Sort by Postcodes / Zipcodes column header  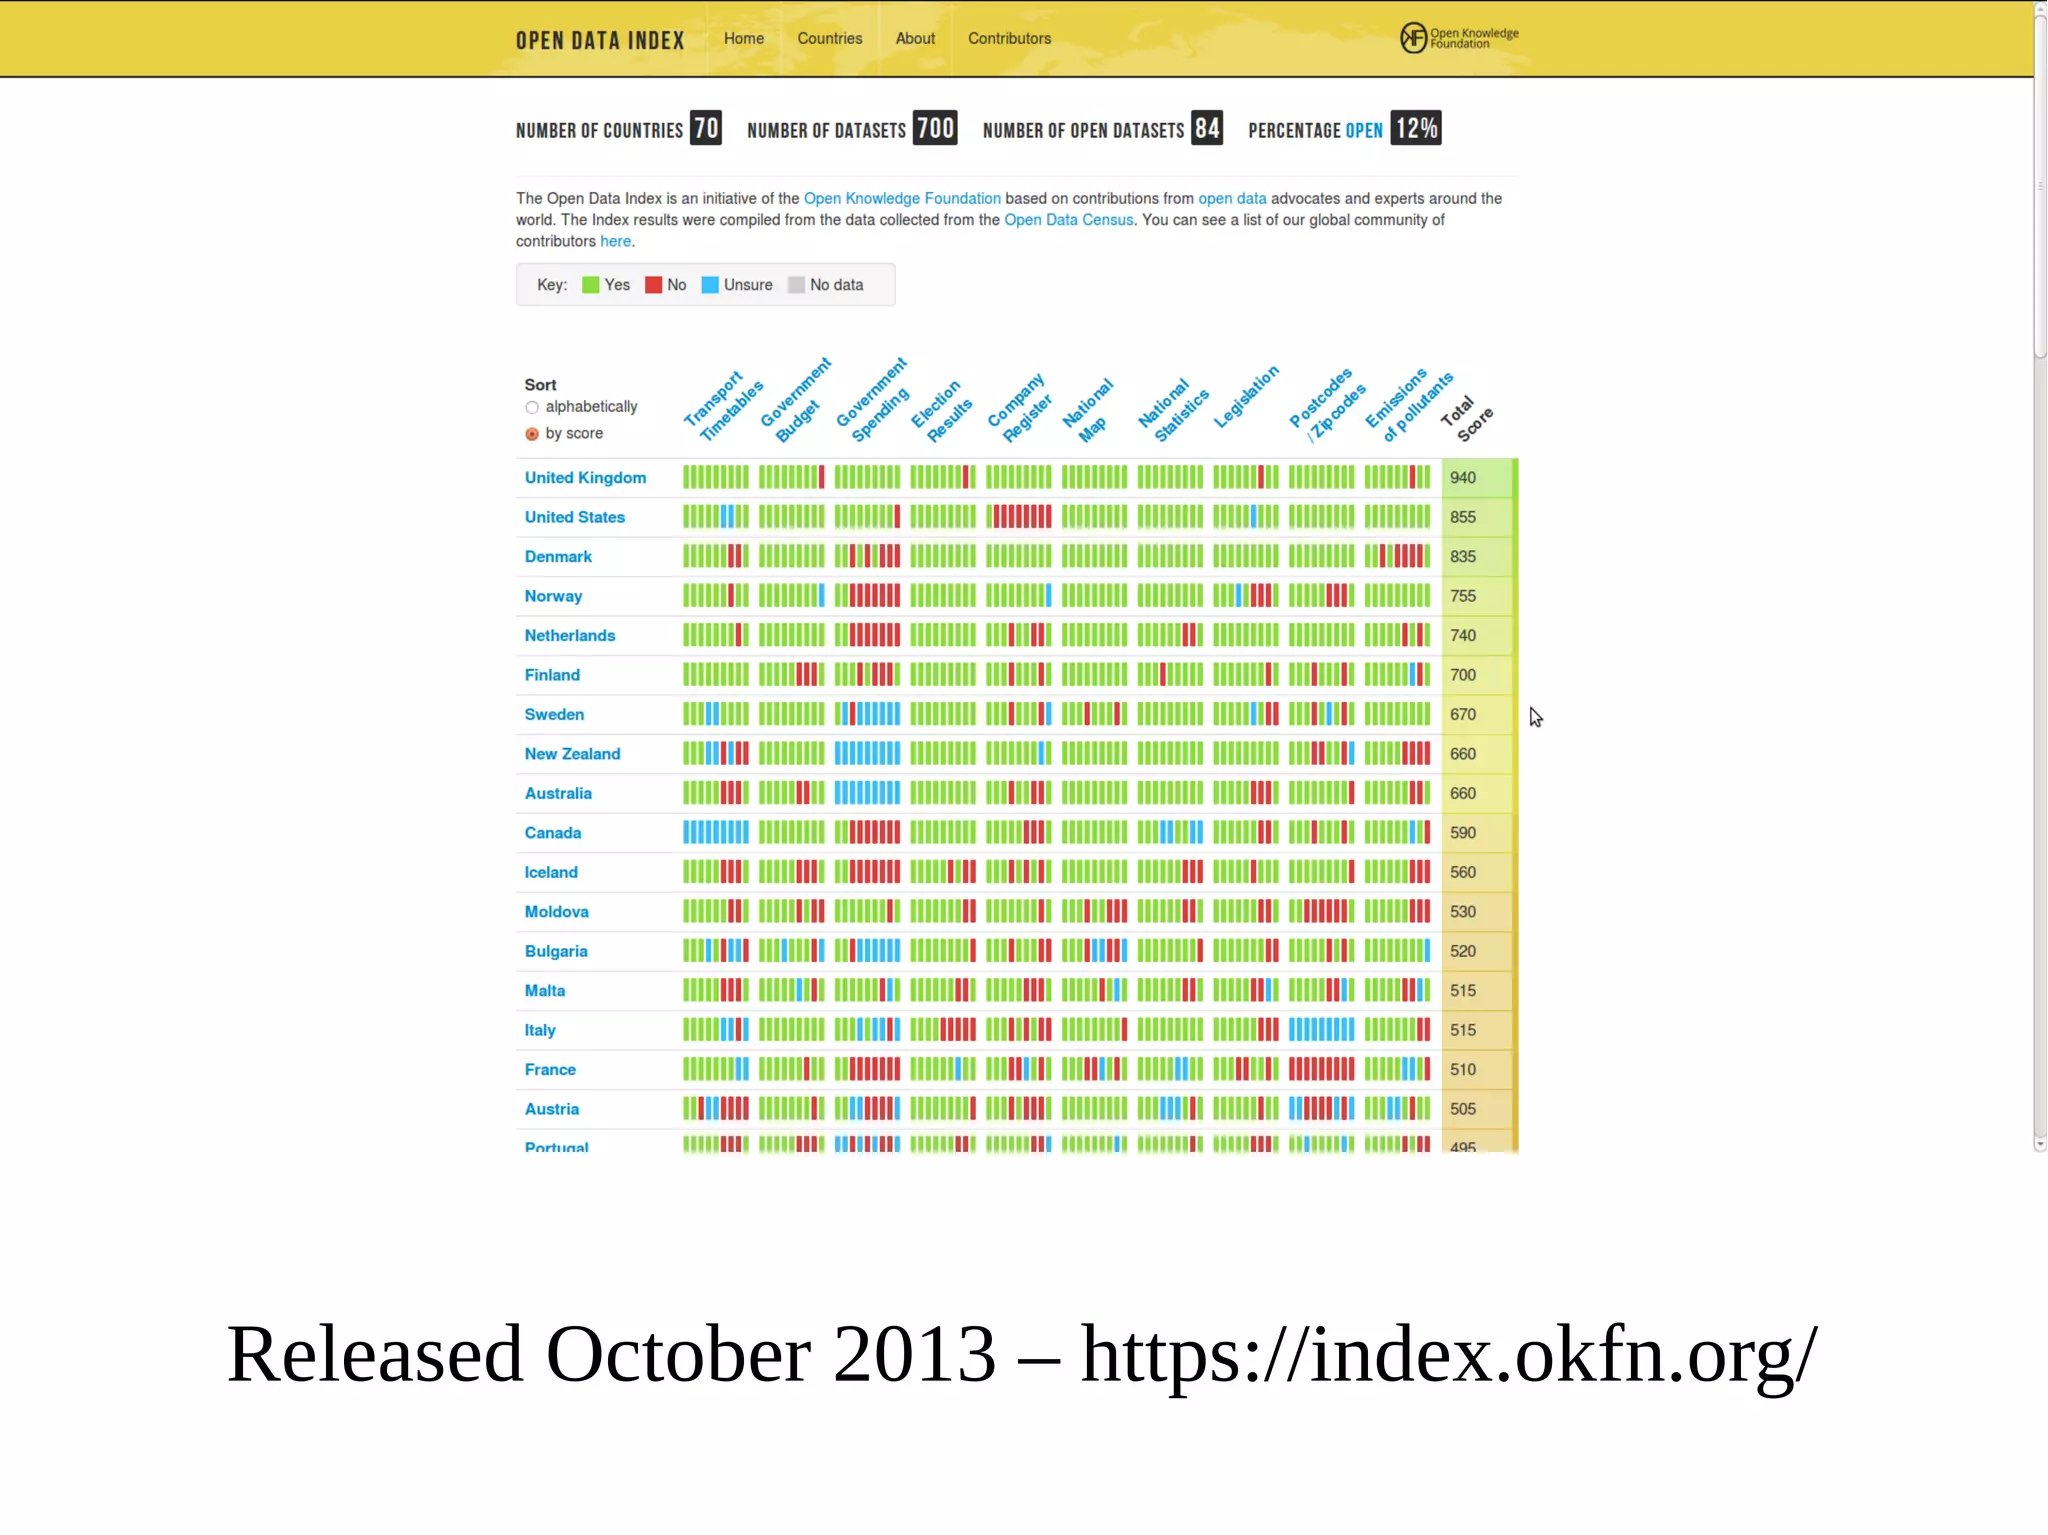(x=1327, y=404)
